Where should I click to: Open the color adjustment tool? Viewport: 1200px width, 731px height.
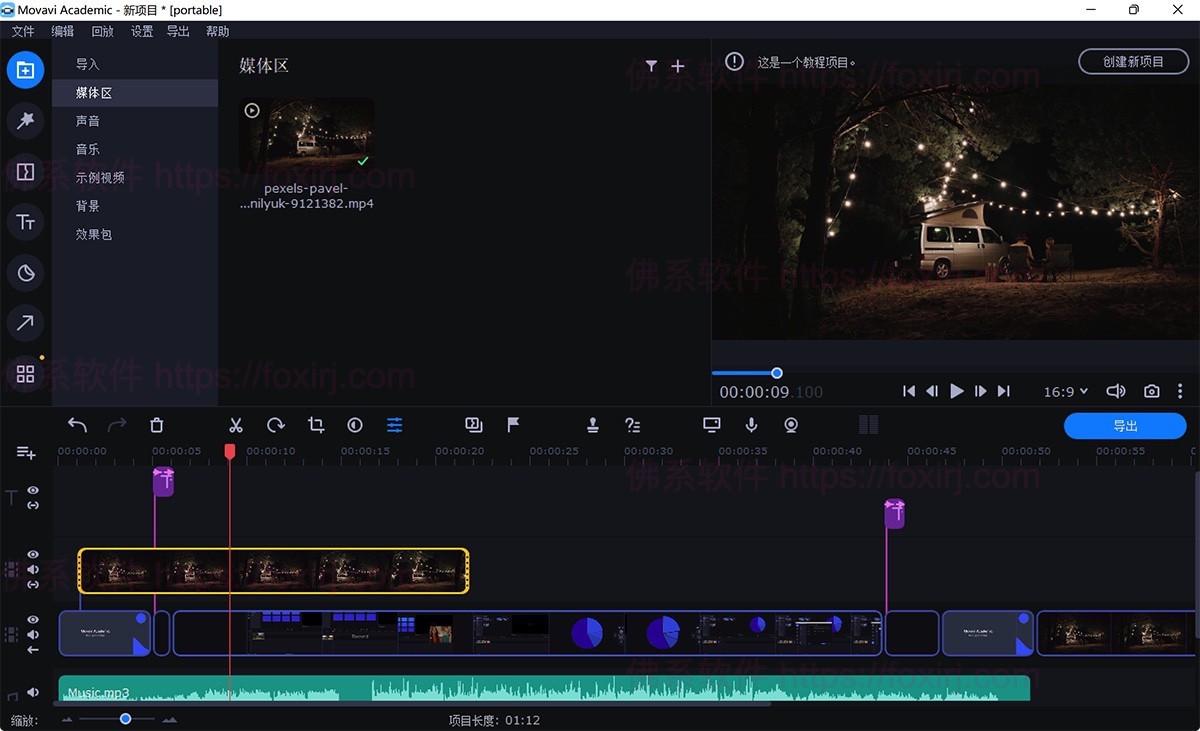click(355, 425)
